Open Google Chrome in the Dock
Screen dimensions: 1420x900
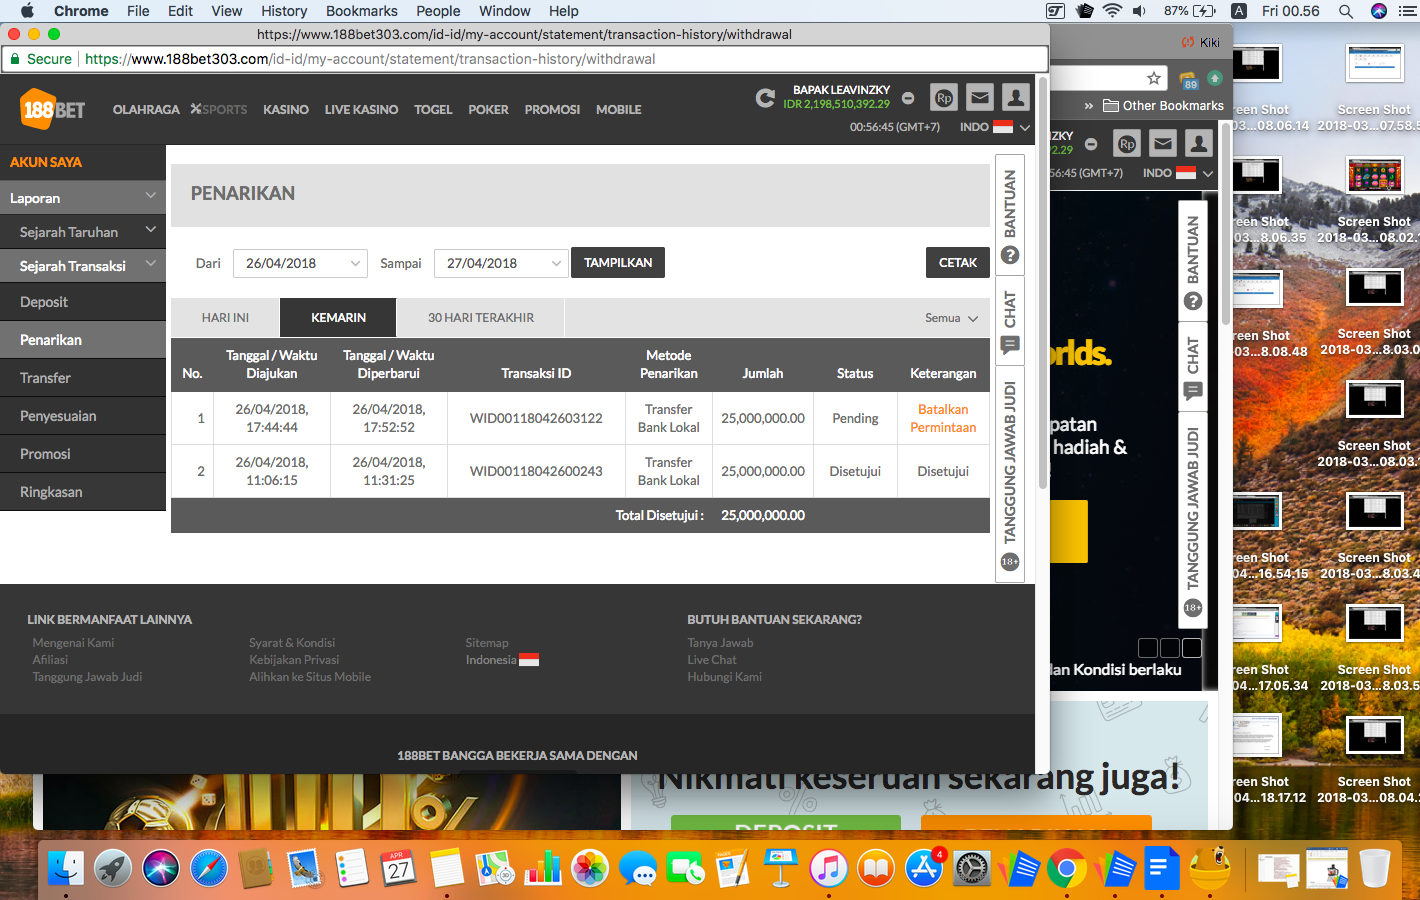point(1067,868)
